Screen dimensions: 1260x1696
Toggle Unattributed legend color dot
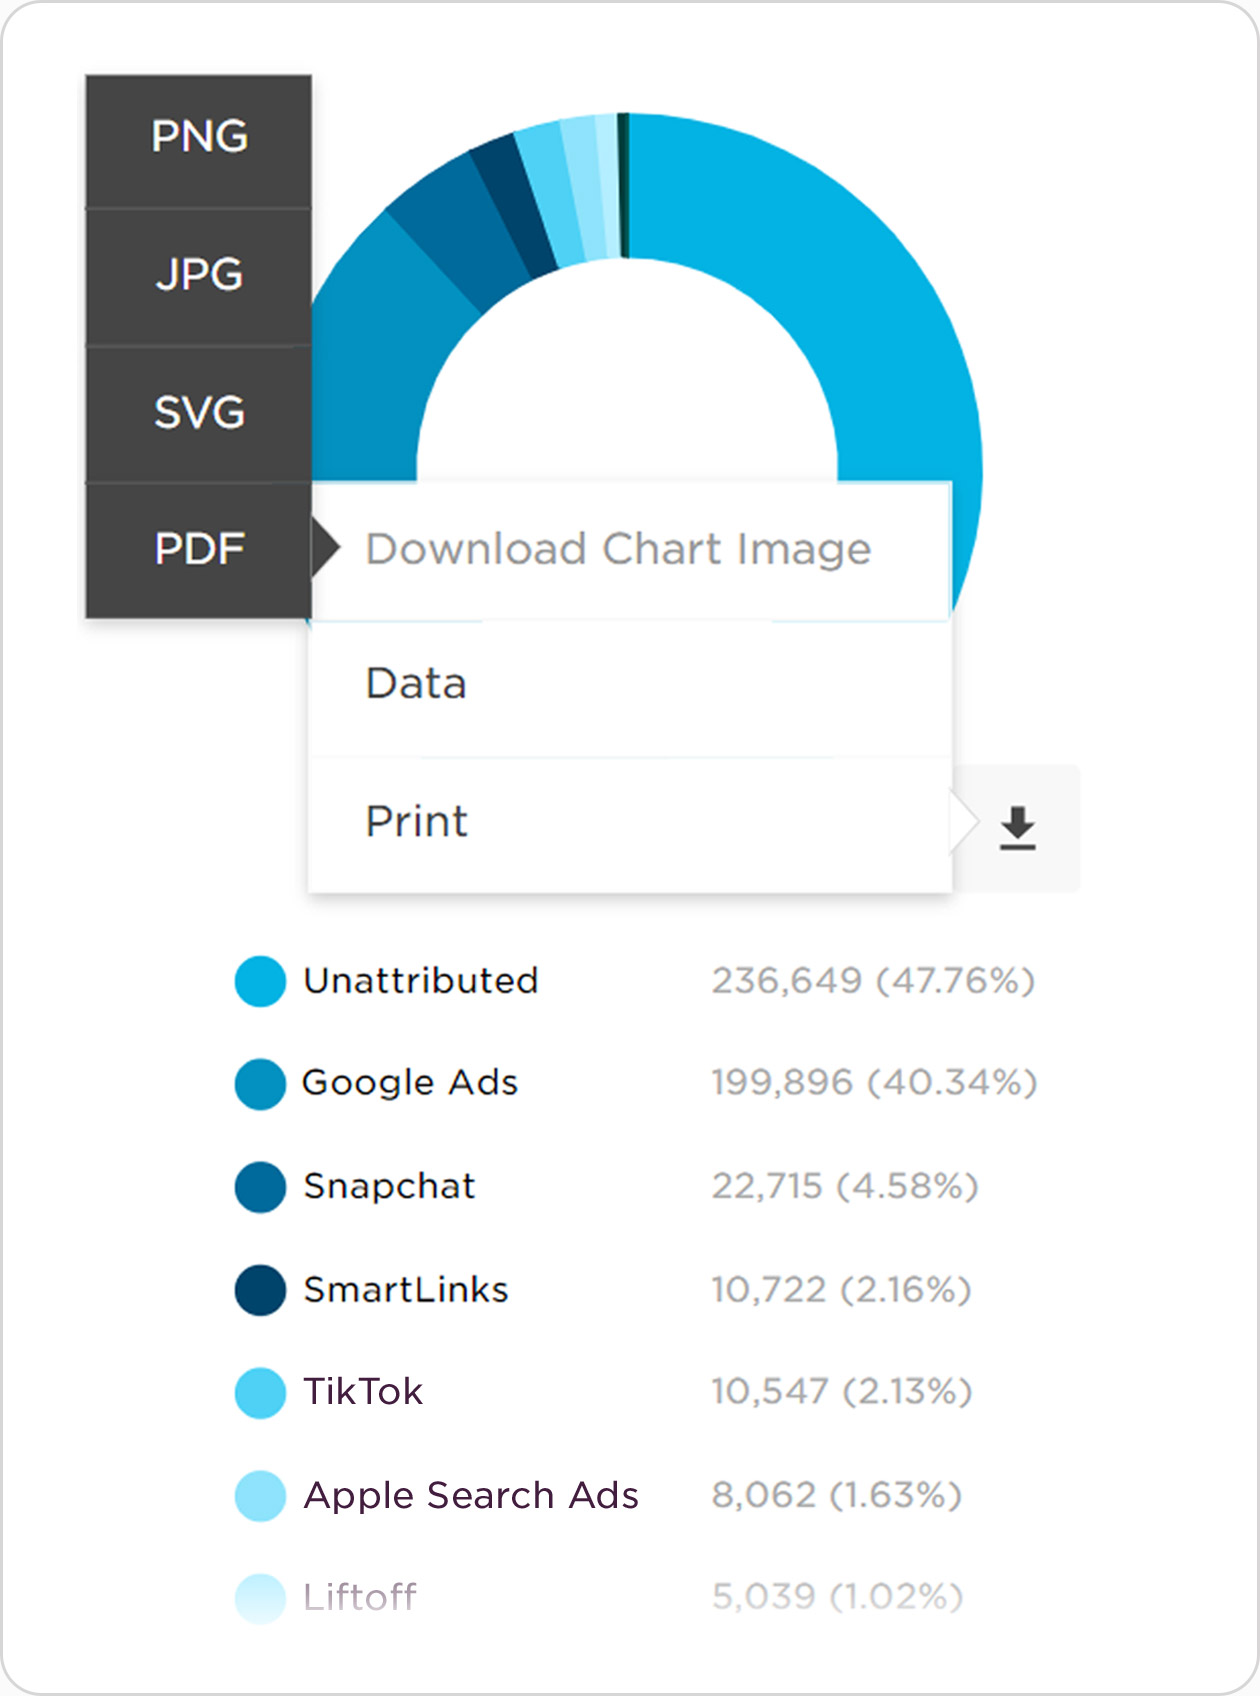pos(260,981)
